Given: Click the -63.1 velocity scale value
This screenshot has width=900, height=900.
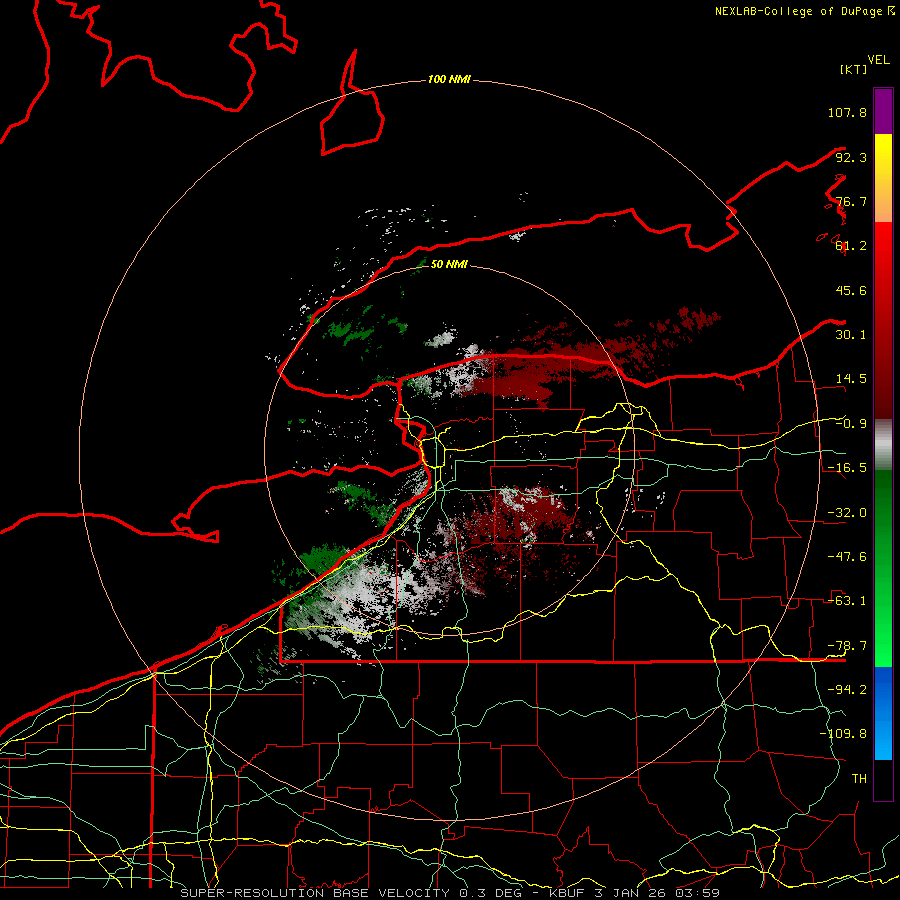Looking at the screenshot, I should [x=847, y=601].
